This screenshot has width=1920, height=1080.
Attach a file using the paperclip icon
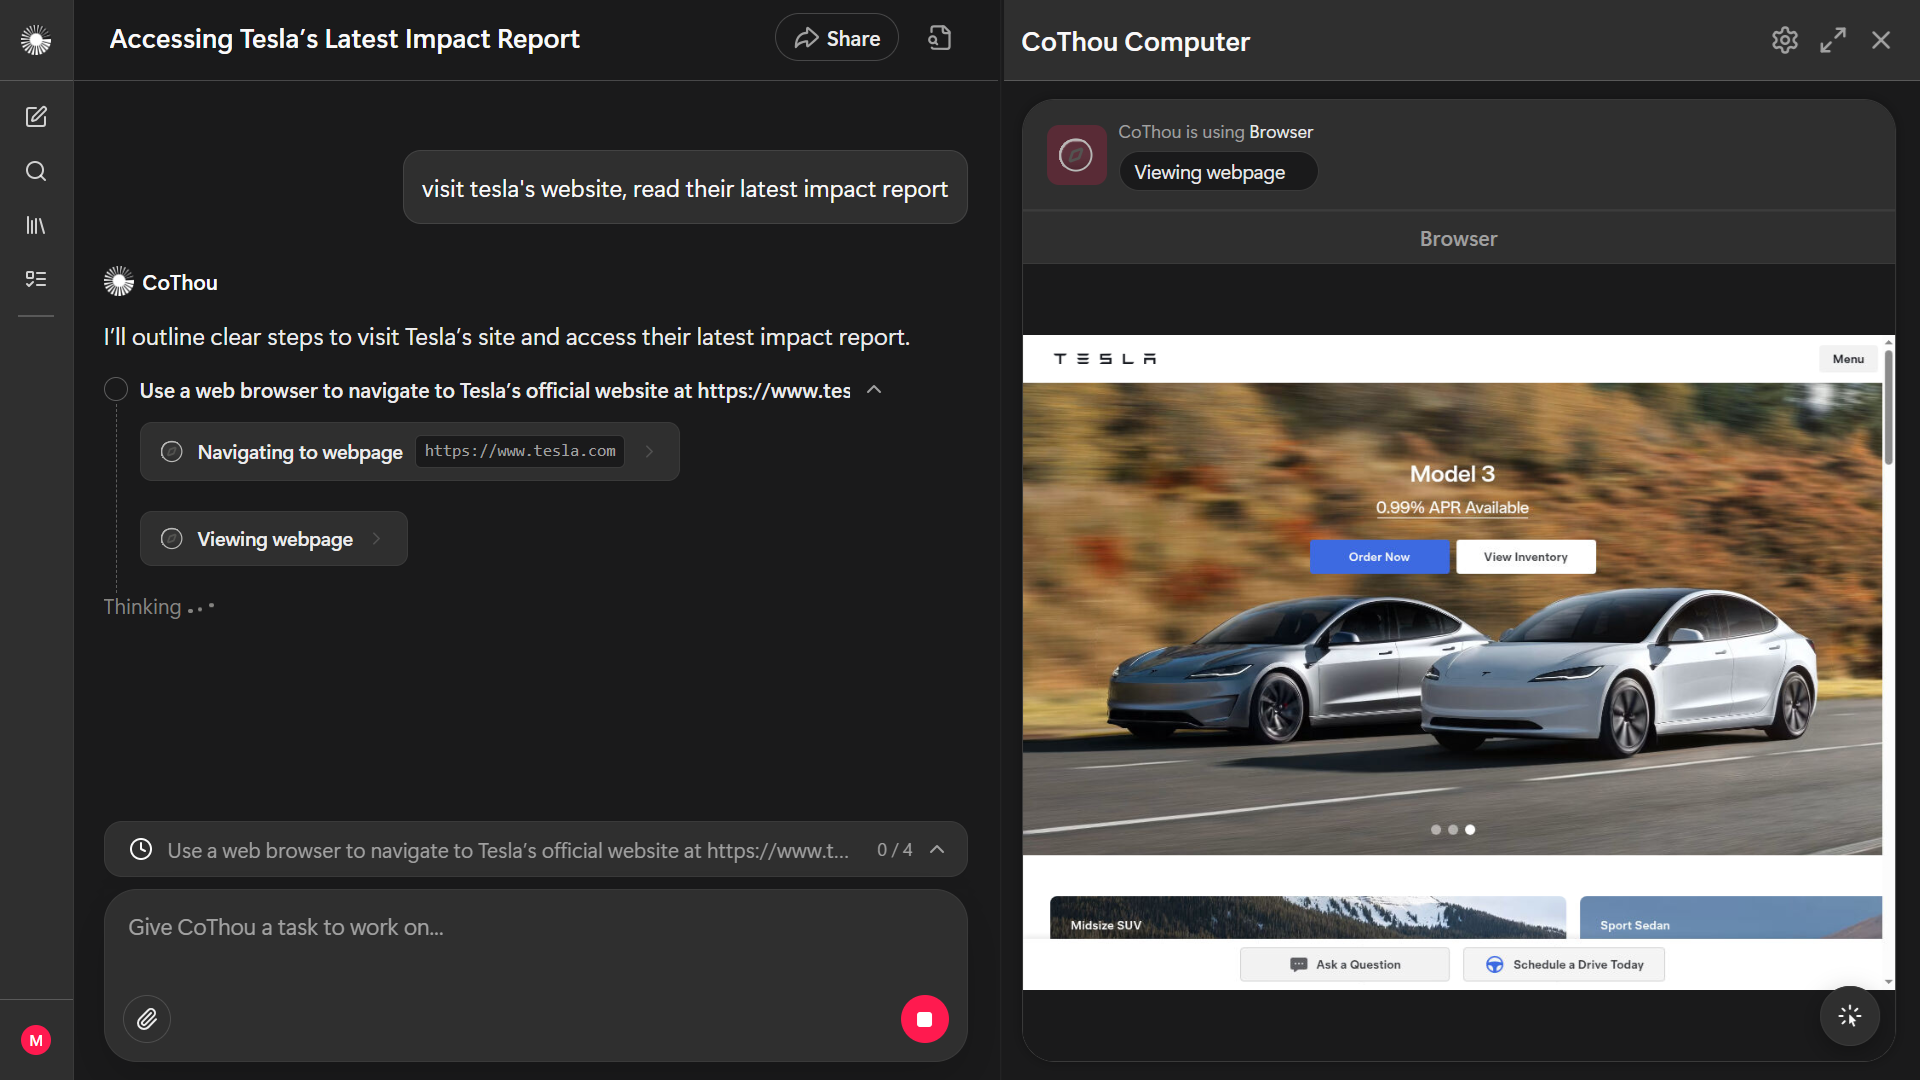[147, 1018]
